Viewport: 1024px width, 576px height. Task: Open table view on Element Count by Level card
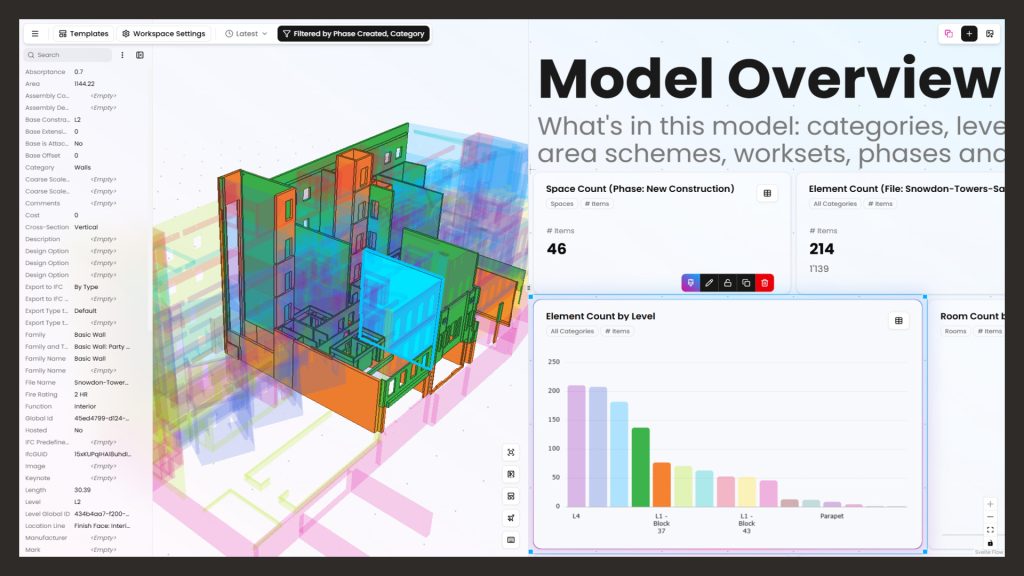point(899,321)
